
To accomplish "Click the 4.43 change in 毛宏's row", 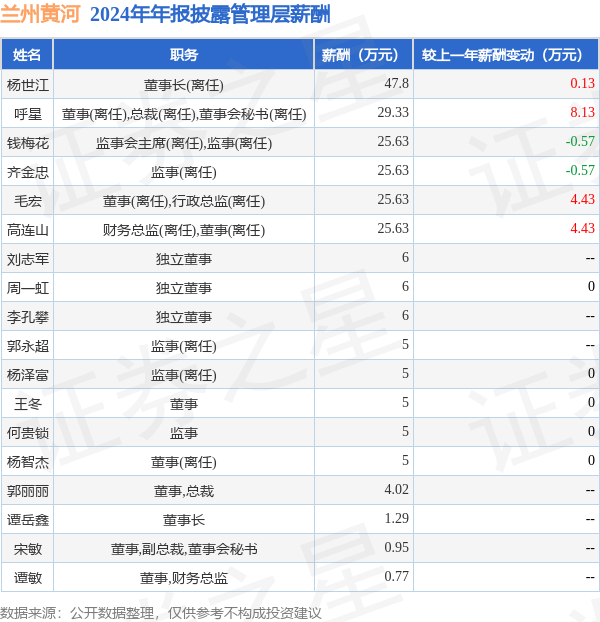I will pyautogui.click(x=583, y=200).
